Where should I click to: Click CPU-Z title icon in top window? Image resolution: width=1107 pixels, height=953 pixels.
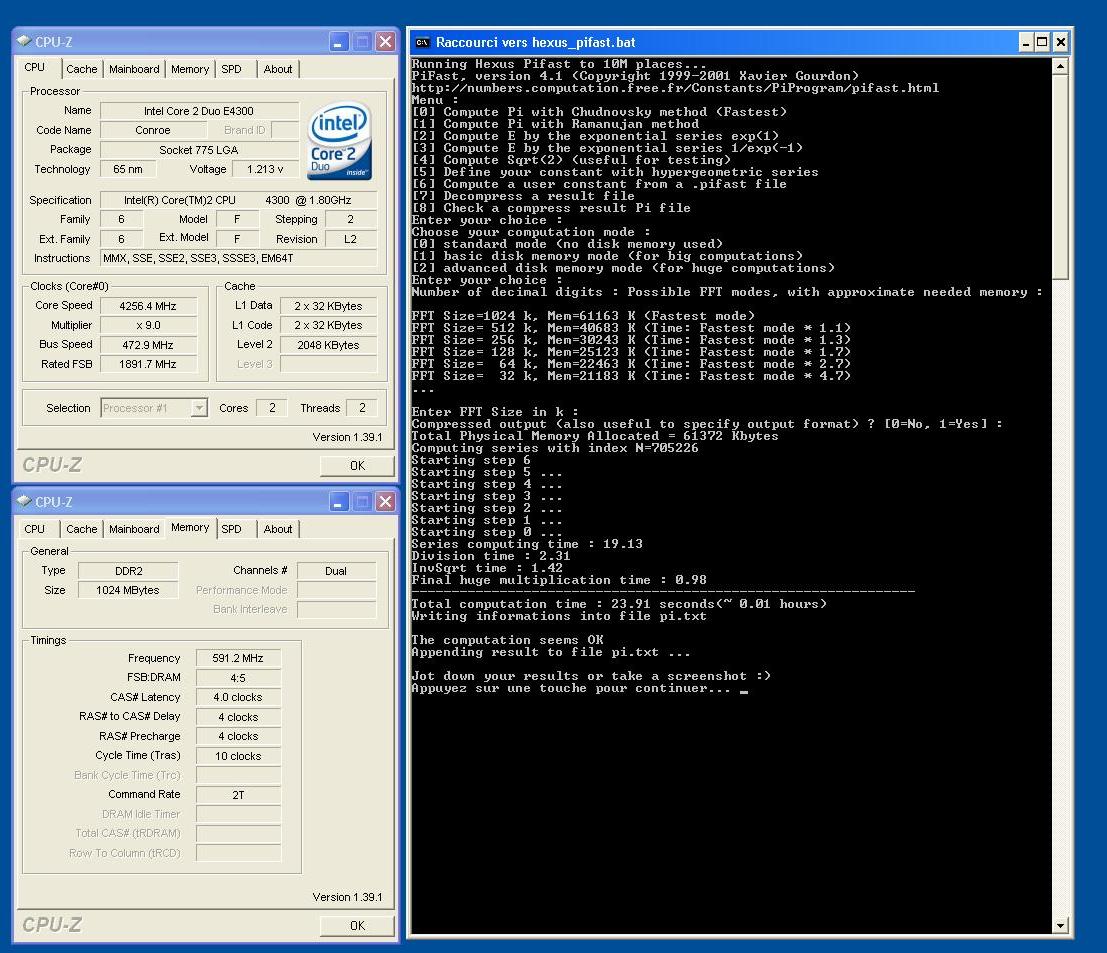pos(24,42)
